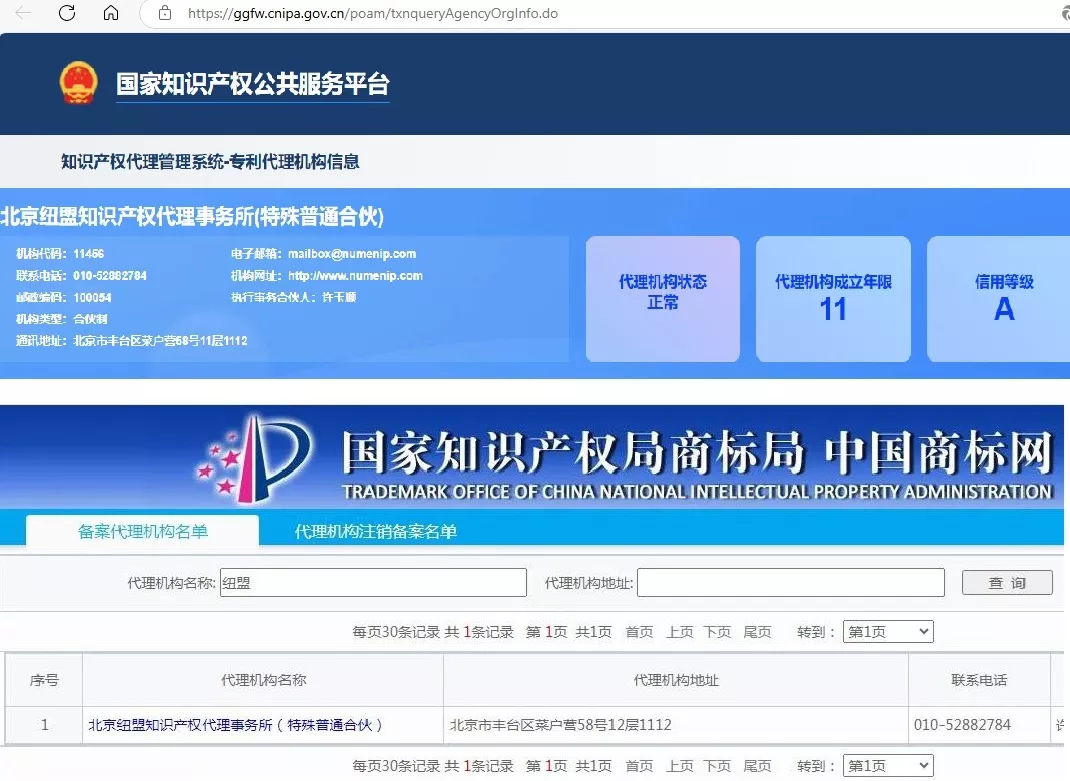
Task: Click 机构类型 合伙制 text
Action: (x=61, y=319)
